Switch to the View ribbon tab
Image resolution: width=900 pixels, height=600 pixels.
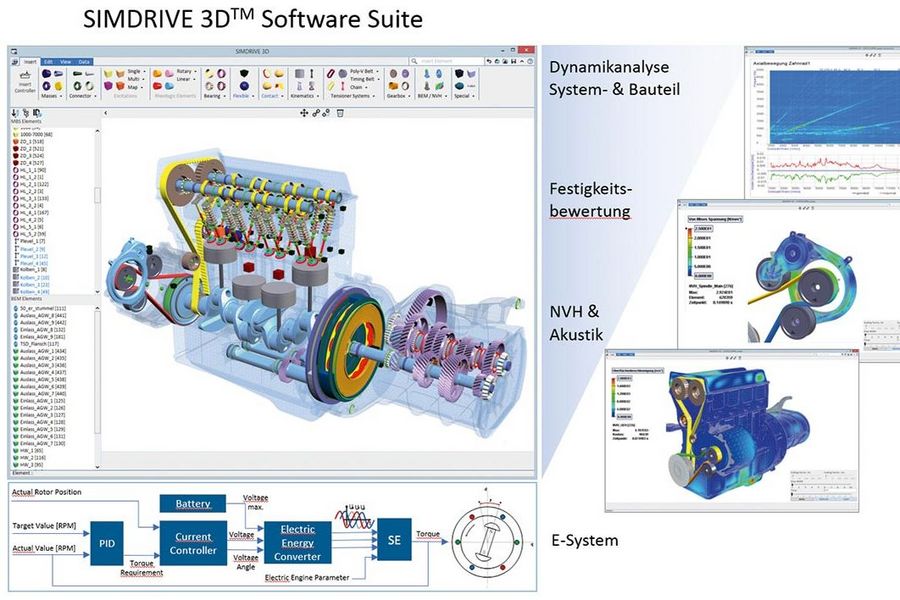65,62
